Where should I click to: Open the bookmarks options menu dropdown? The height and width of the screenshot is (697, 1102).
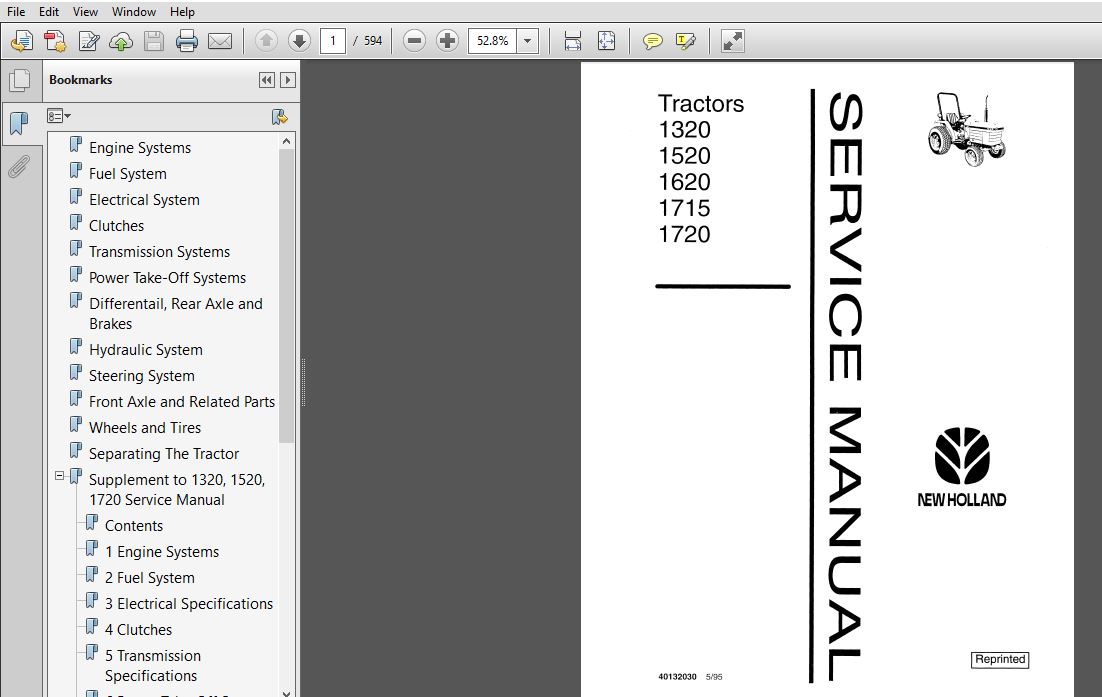point(59,116)
